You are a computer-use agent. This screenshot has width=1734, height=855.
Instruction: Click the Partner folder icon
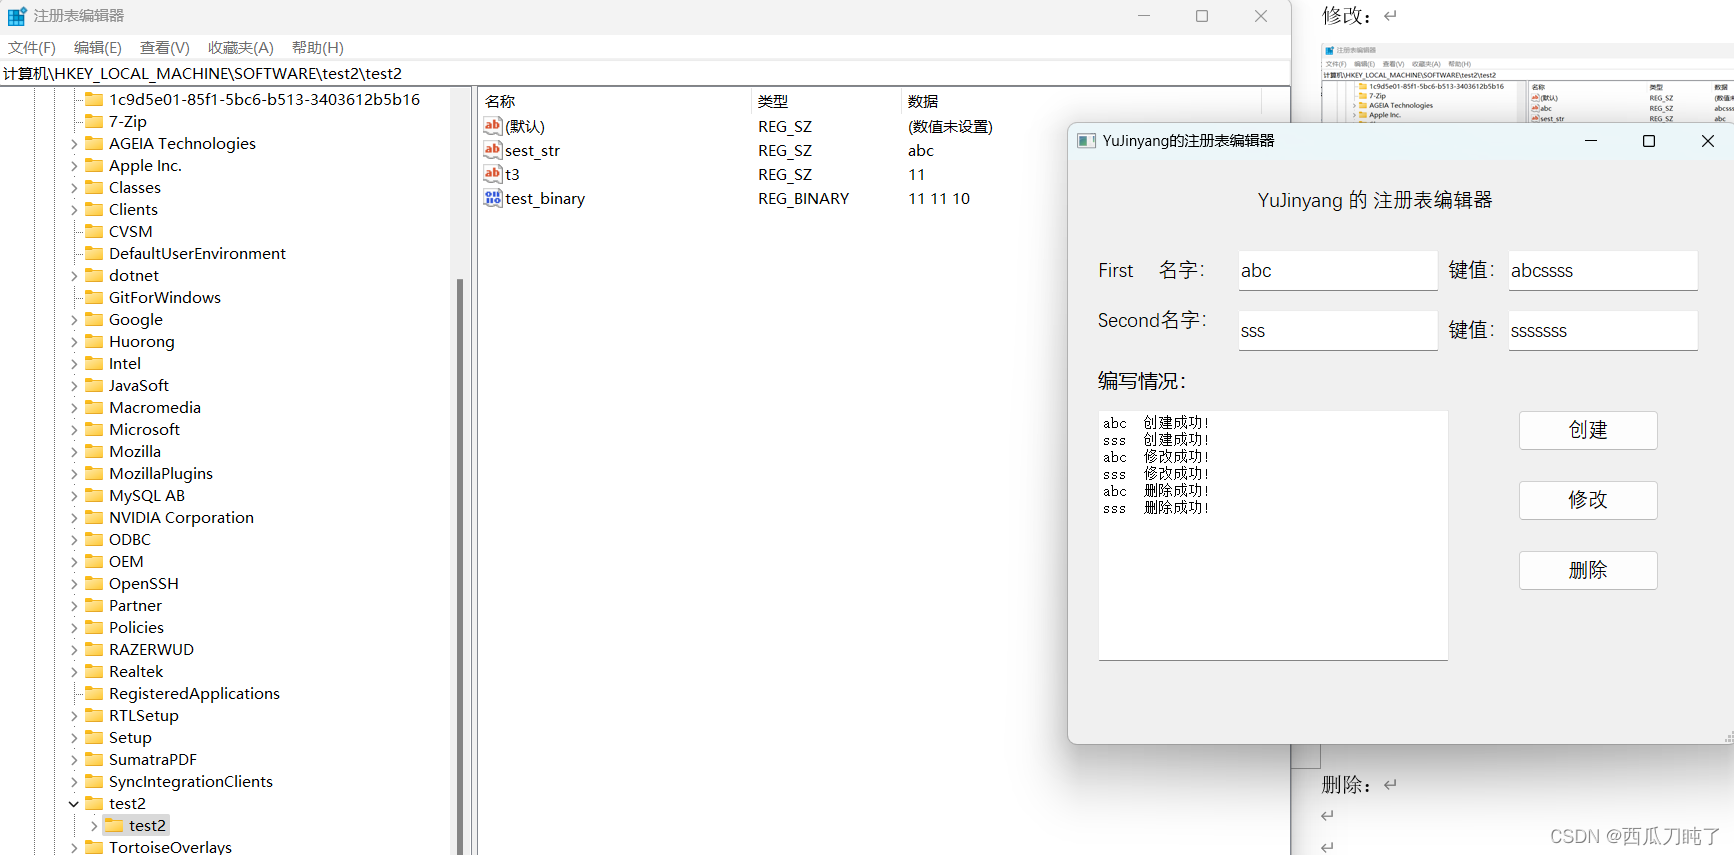[94, 605]
